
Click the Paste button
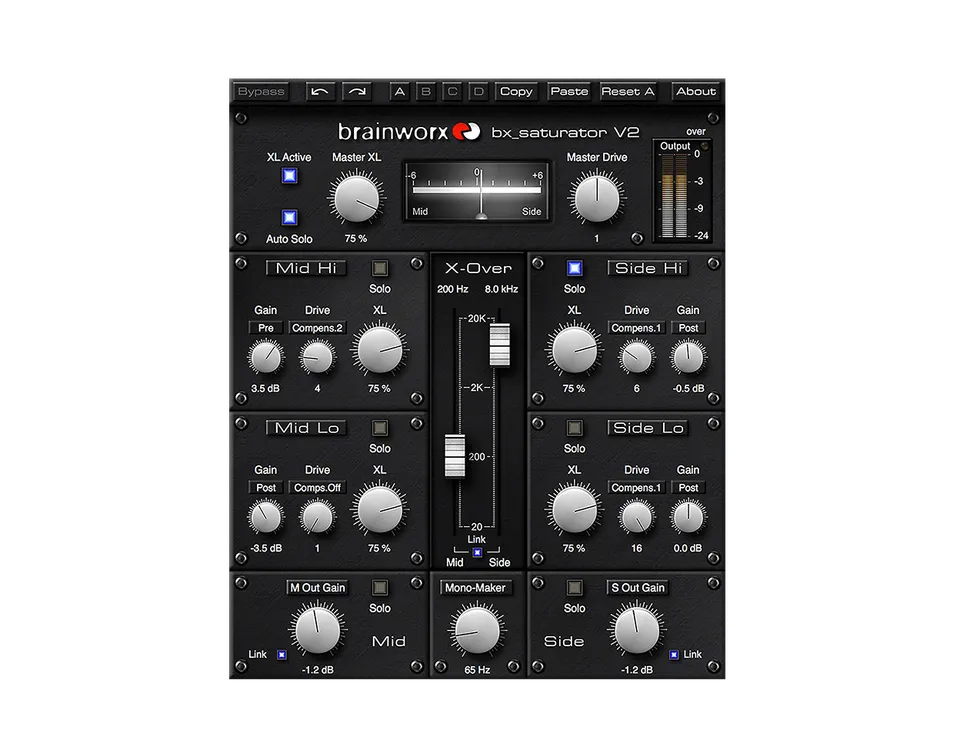point(569,92)
